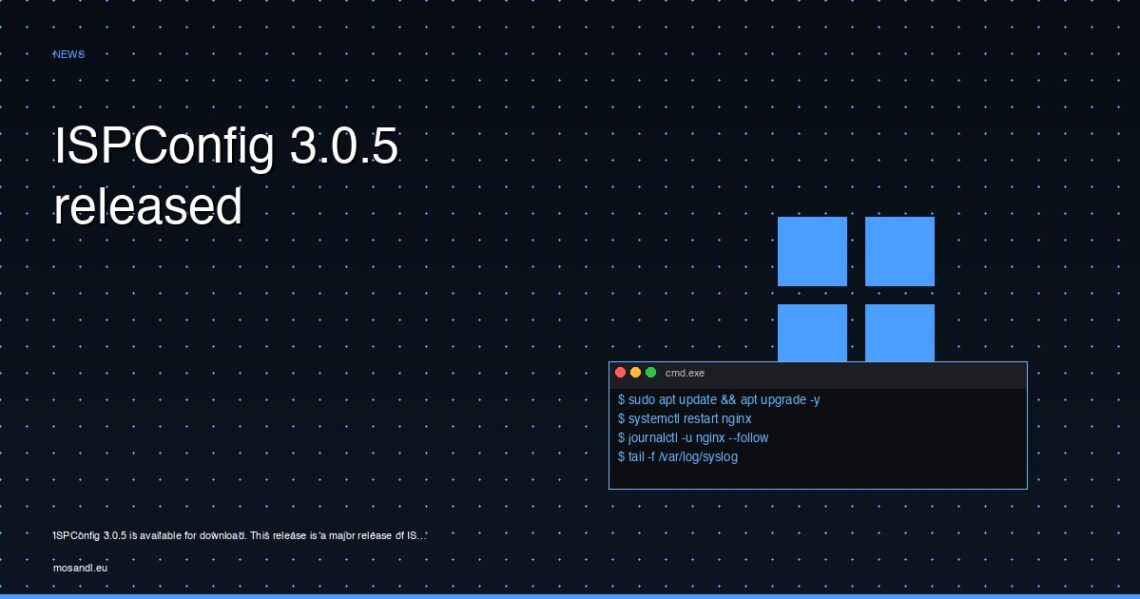Click the green maximize dot in cmd.exe
The width and height of the screenshot is (1140, 599).
(651, 372)
